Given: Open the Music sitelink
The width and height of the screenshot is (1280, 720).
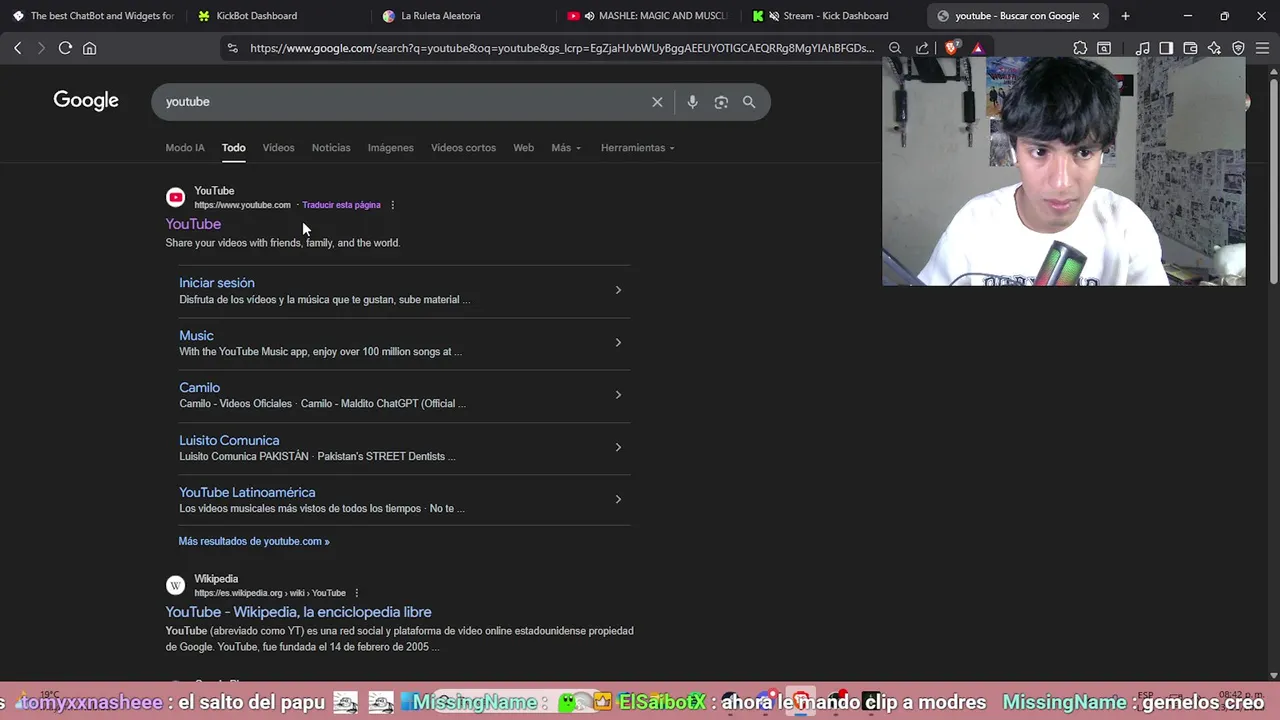Looking at the screenshot, I should click(x=196, y=336).
